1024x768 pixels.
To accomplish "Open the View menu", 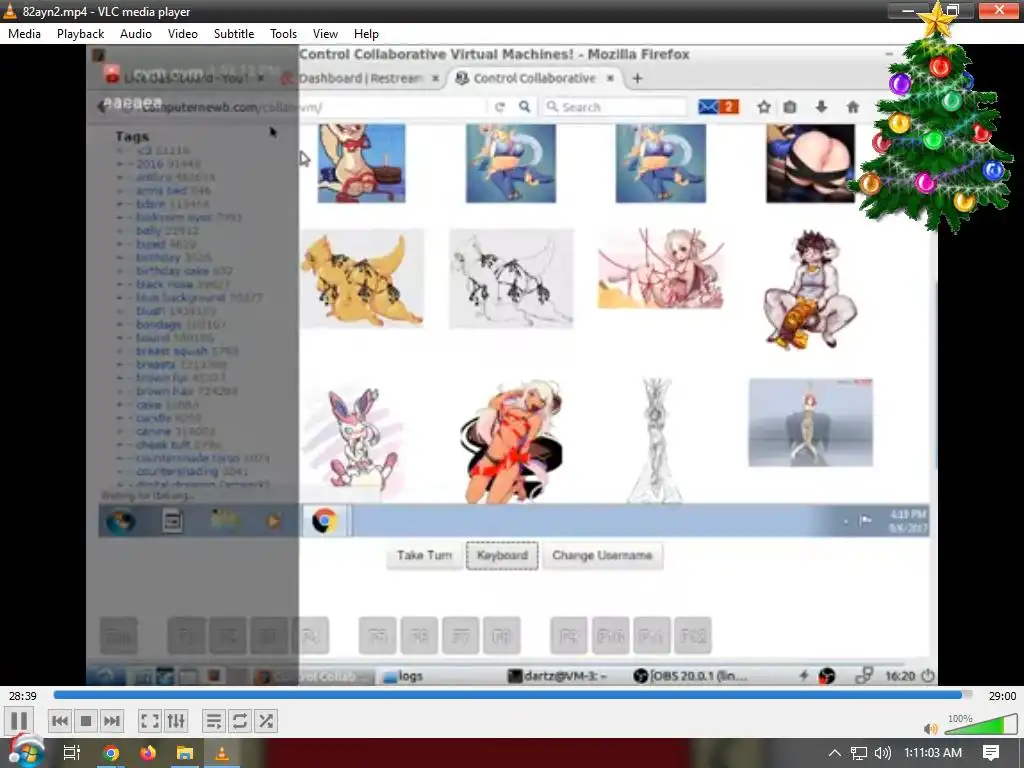I will pos(325,34).
